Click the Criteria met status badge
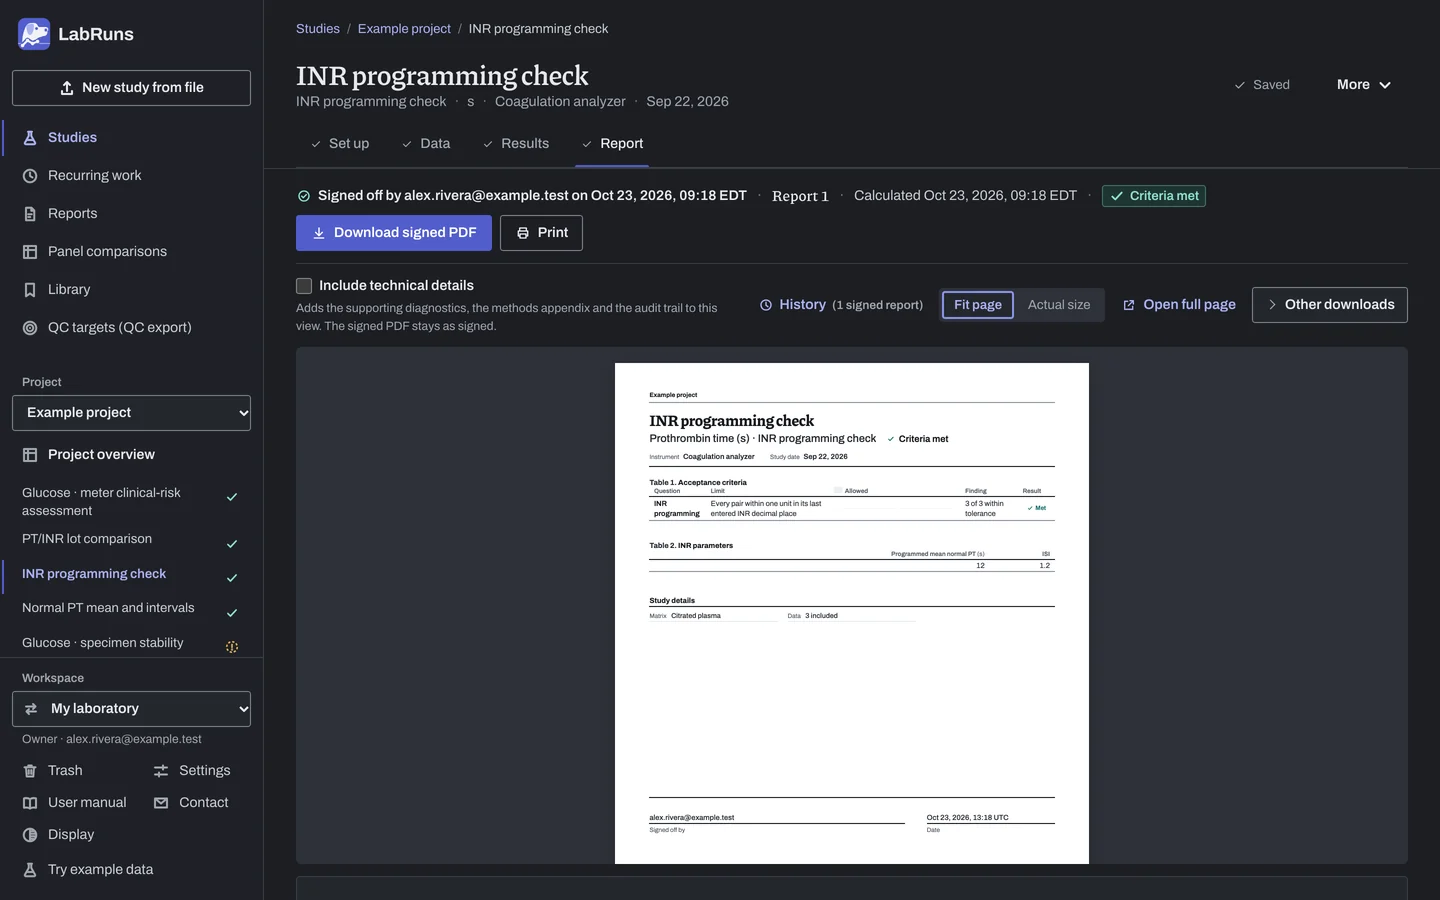 coord(1154,196)
